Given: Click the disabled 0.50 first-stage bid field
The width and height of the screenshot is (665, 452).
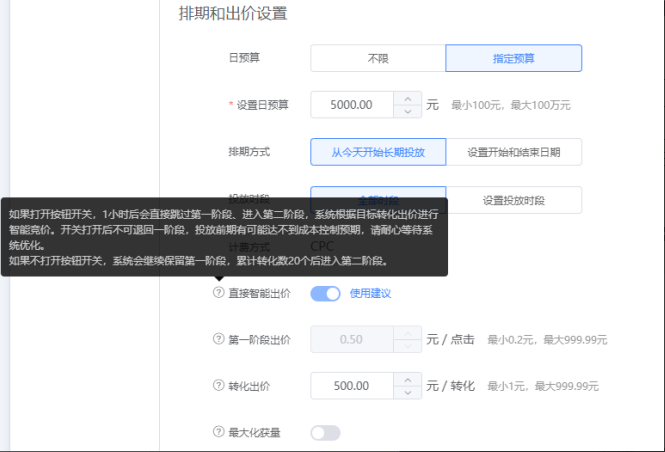Looking at the screenshot, I should click(352, 339).
